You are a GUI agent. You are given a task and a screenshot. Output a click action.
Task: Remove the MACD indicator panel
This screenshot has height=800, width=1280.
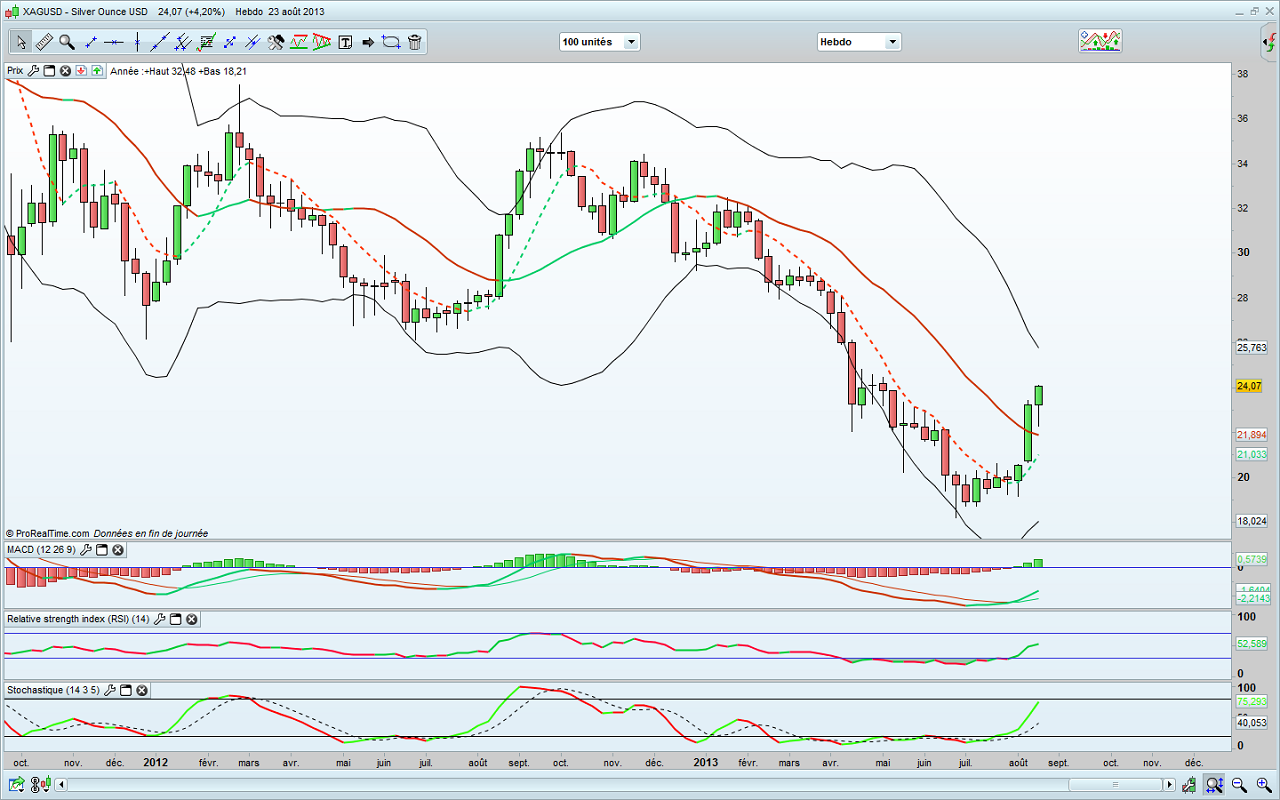[118, 550]
